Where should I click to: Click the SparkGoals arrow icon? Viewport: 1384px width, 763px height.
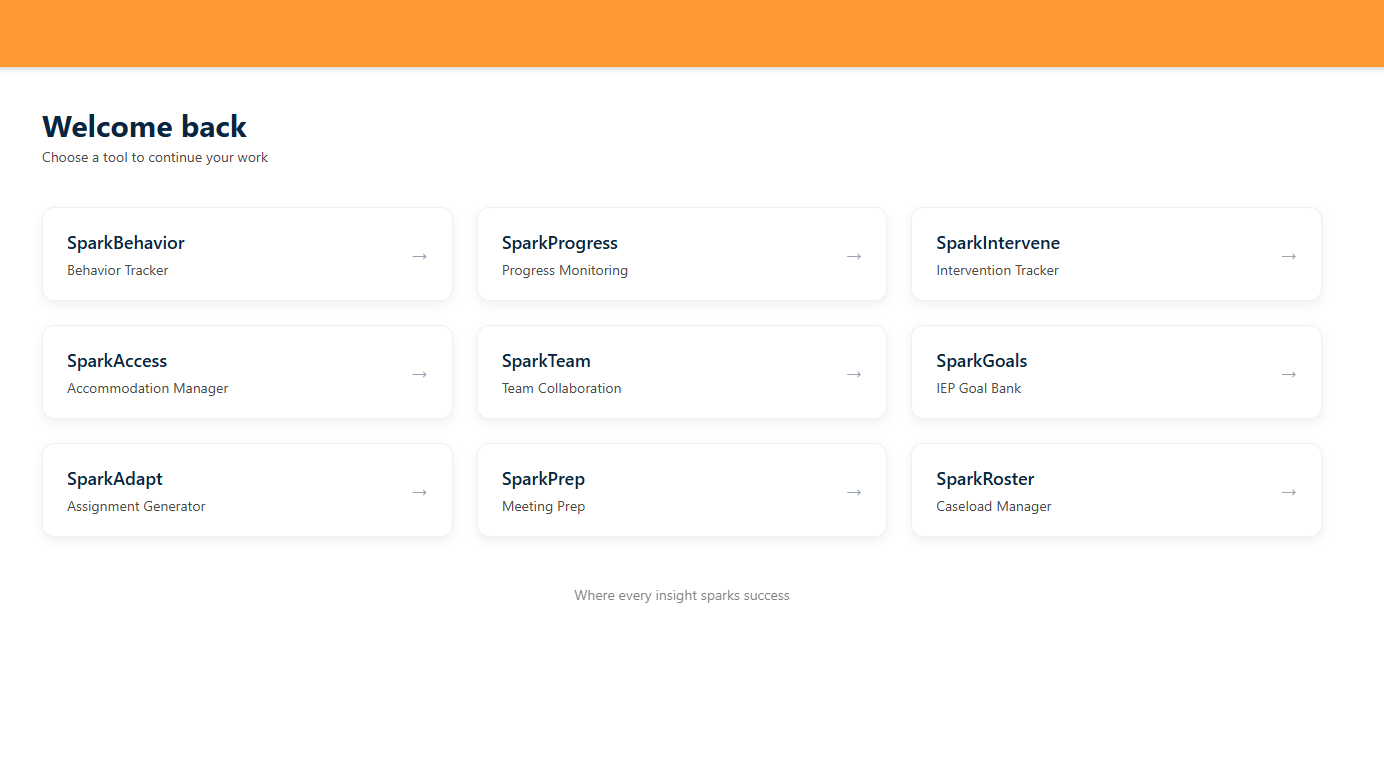pyautogui.click(x=1288, y=374)
